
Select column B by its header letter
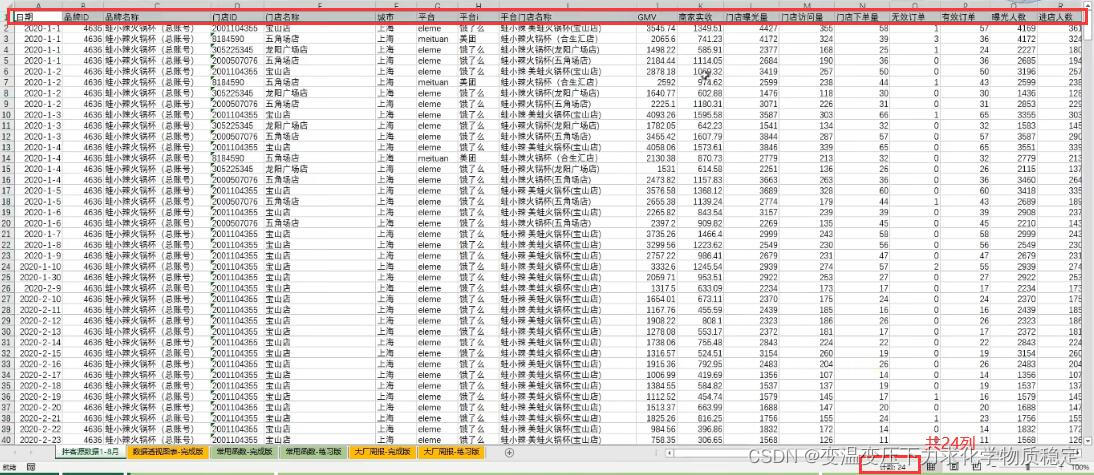pyautogui.click(x=82, y=5)
